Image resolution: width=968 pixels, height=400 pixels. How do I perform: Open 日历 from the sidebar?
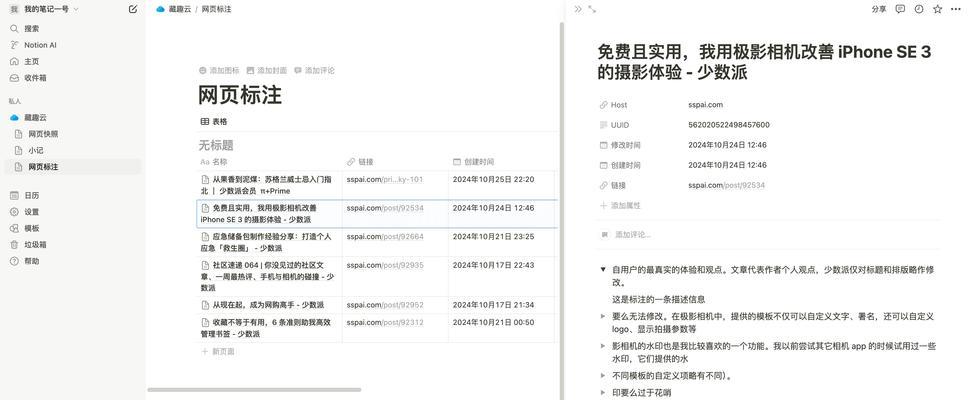coord(31,196)
